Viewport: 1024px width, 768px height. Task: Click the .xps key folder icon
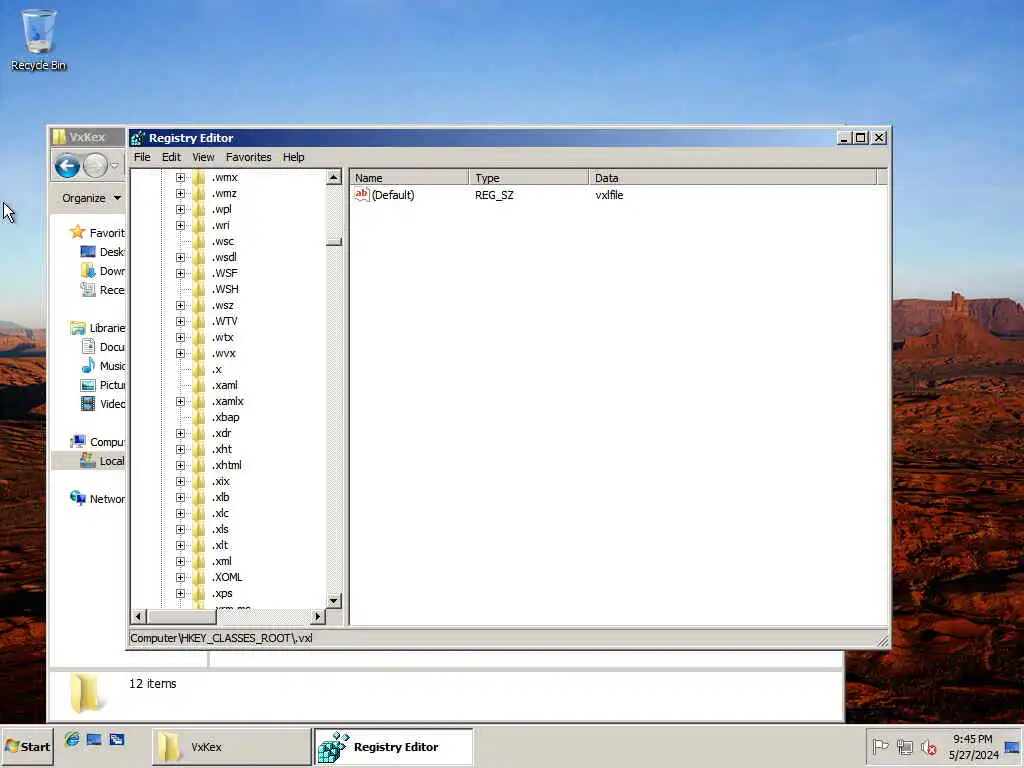pos(199,594)
